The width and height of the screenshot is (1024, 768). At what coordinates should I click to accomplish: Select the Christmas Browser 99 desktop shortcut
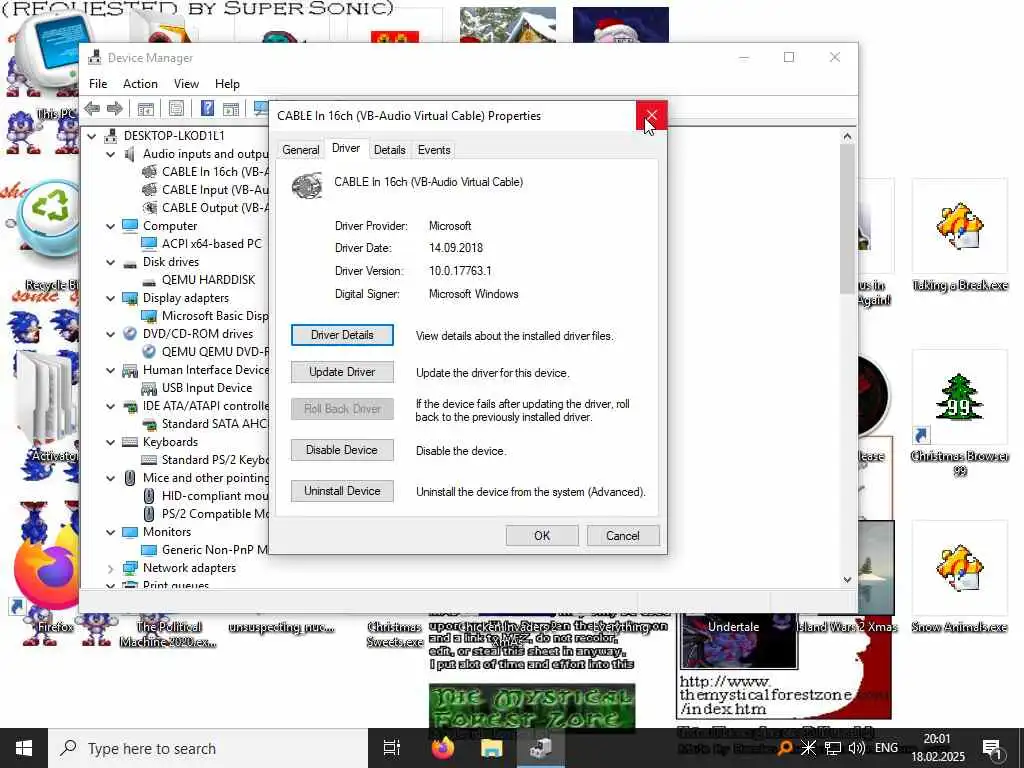click(959, 413)
